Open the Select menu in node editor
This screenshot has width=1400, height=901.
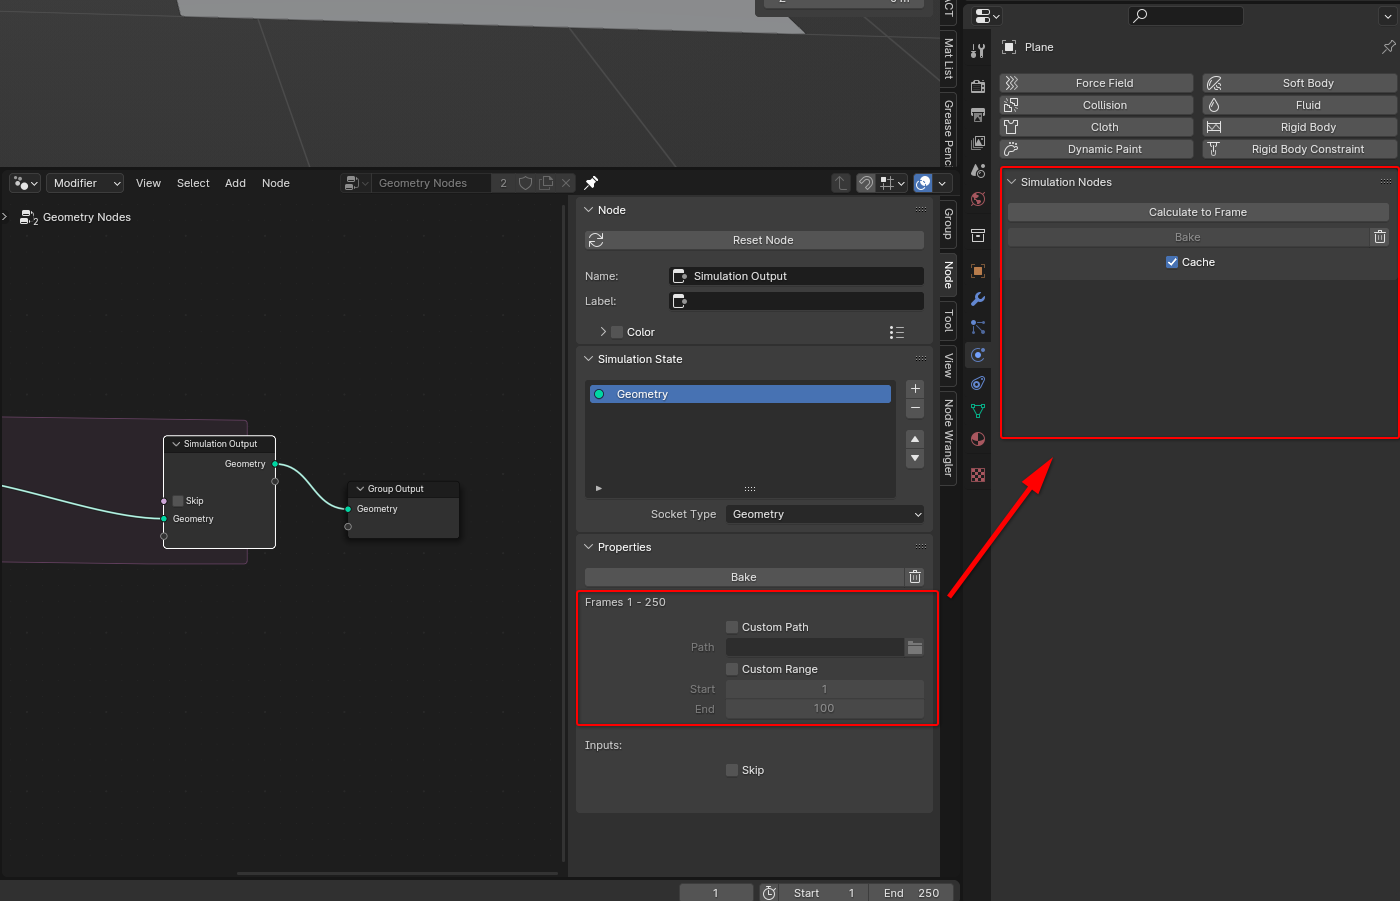coord(193,183)
